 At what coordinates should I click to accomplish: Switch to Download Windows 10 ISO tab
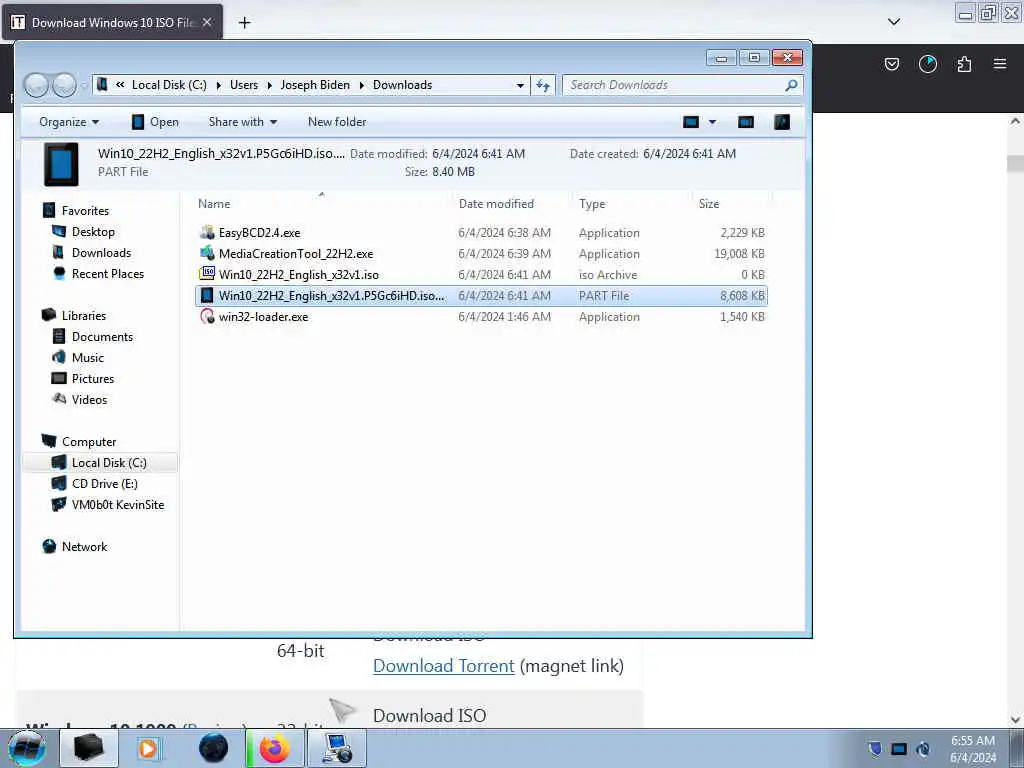[x=112, y=22]
